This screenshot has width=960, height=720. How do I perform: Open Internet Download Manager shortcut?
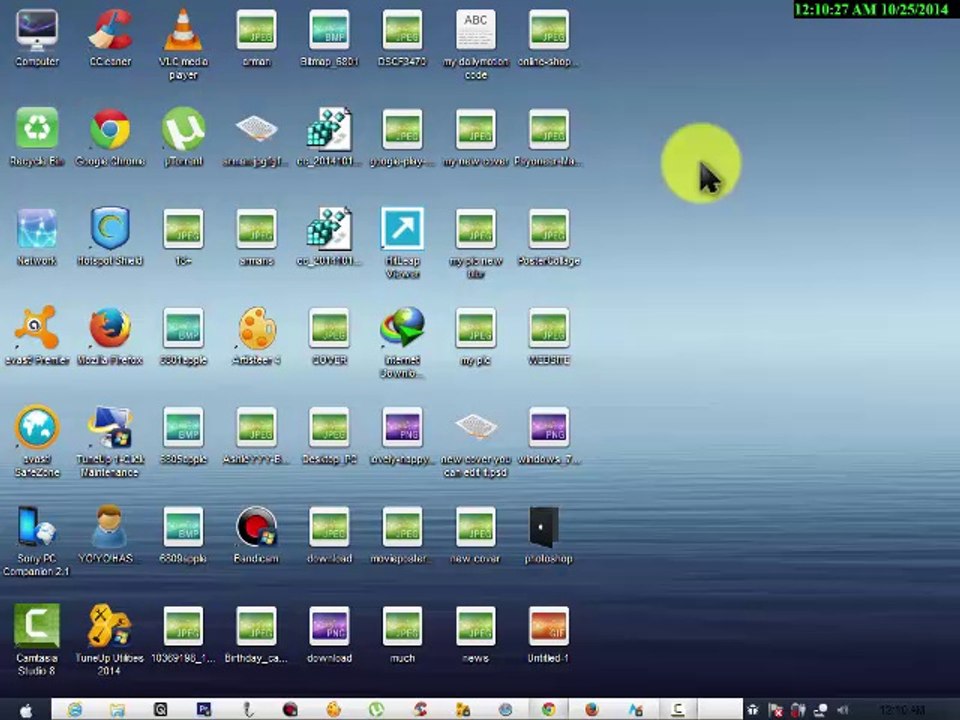point(402,343)
